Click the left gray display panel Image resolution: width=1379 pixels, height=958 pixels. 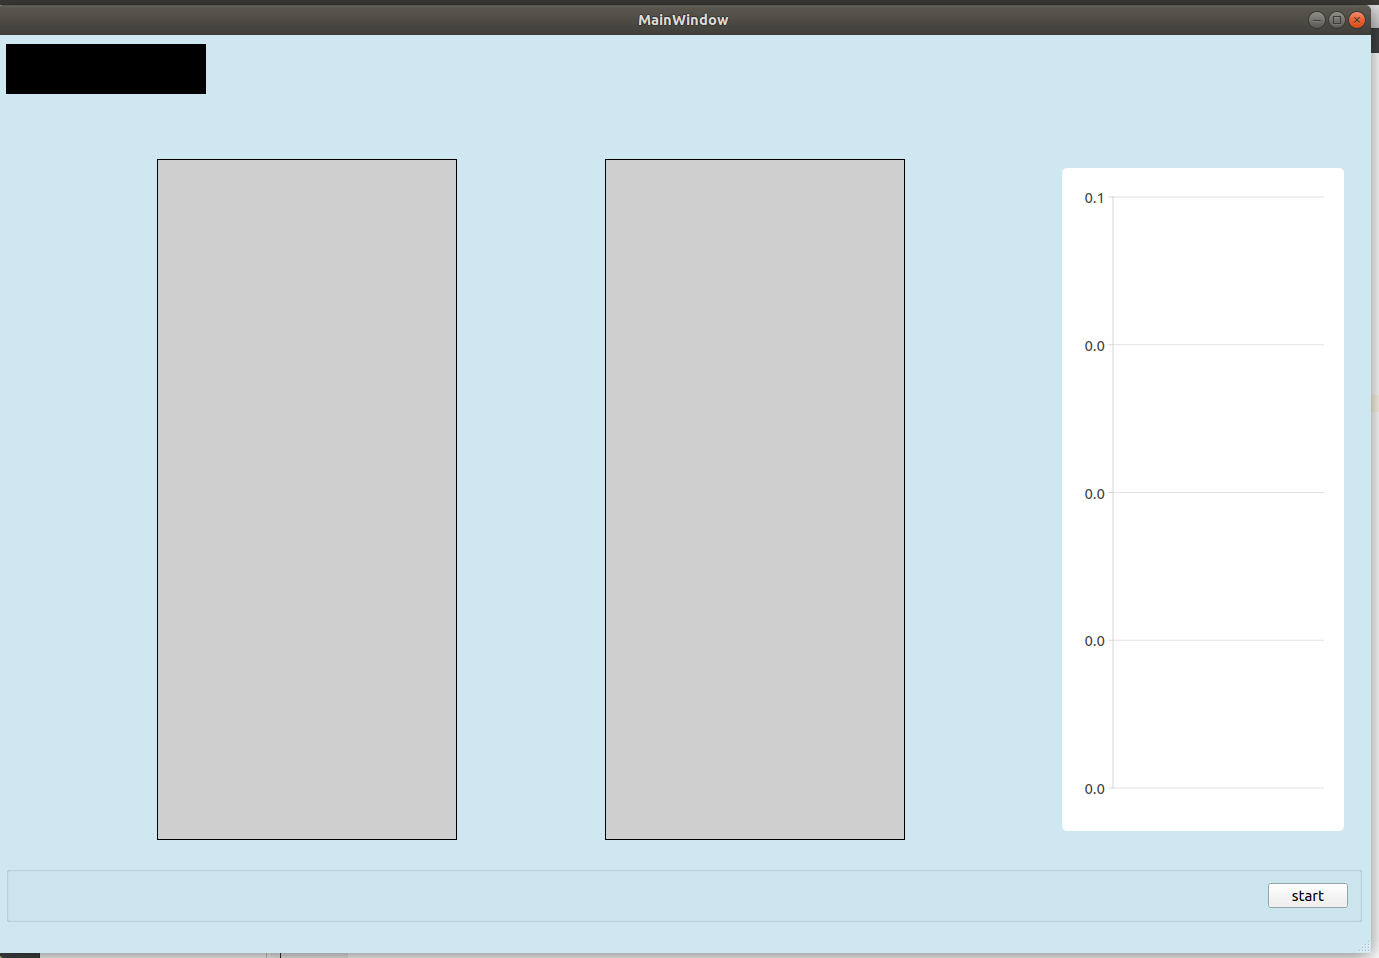306,498
